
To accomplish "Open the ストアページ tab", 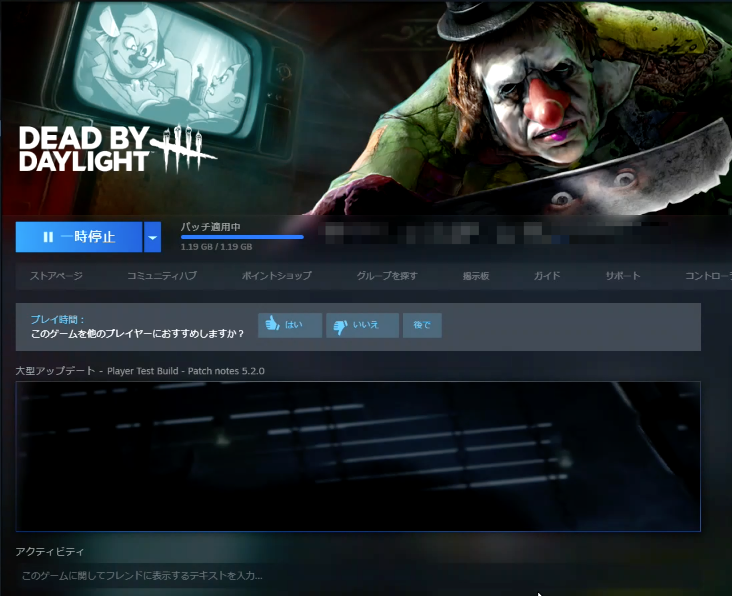I will [56, 276].
